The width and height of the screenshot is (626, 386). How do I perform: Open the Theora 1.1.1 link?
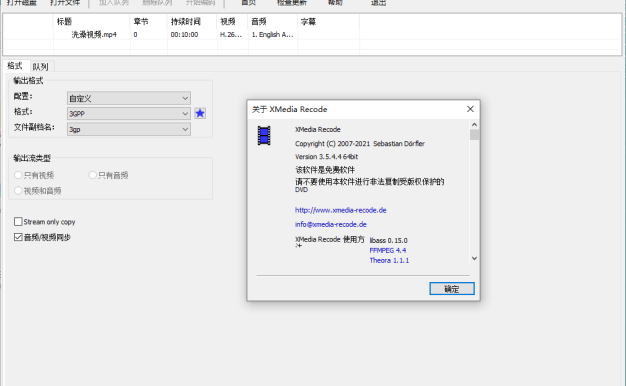click(389, 260)
